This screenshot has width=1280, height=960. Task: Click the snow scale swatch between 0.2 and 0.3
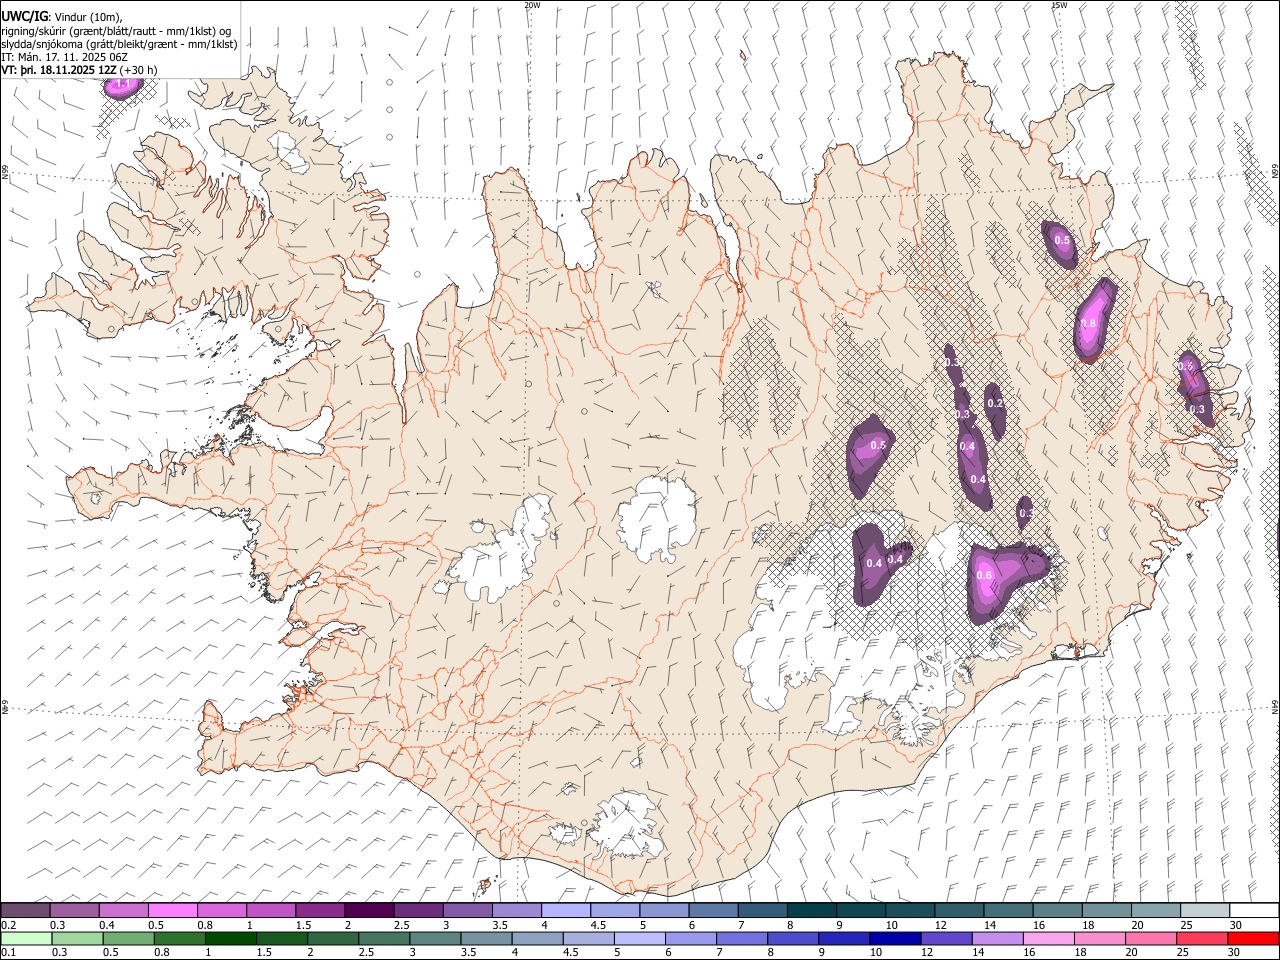[x=25, y=910]
